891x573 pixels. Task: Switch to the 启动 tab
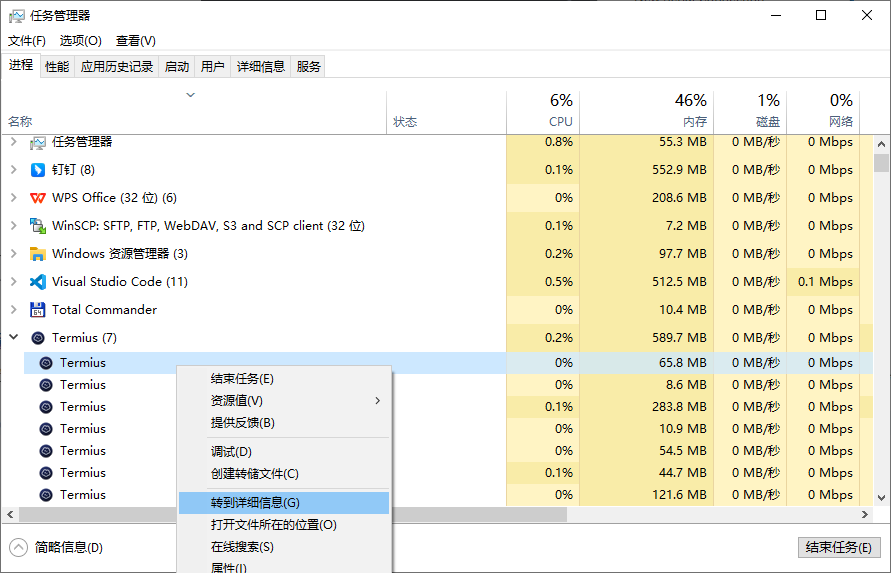point(177,67)
